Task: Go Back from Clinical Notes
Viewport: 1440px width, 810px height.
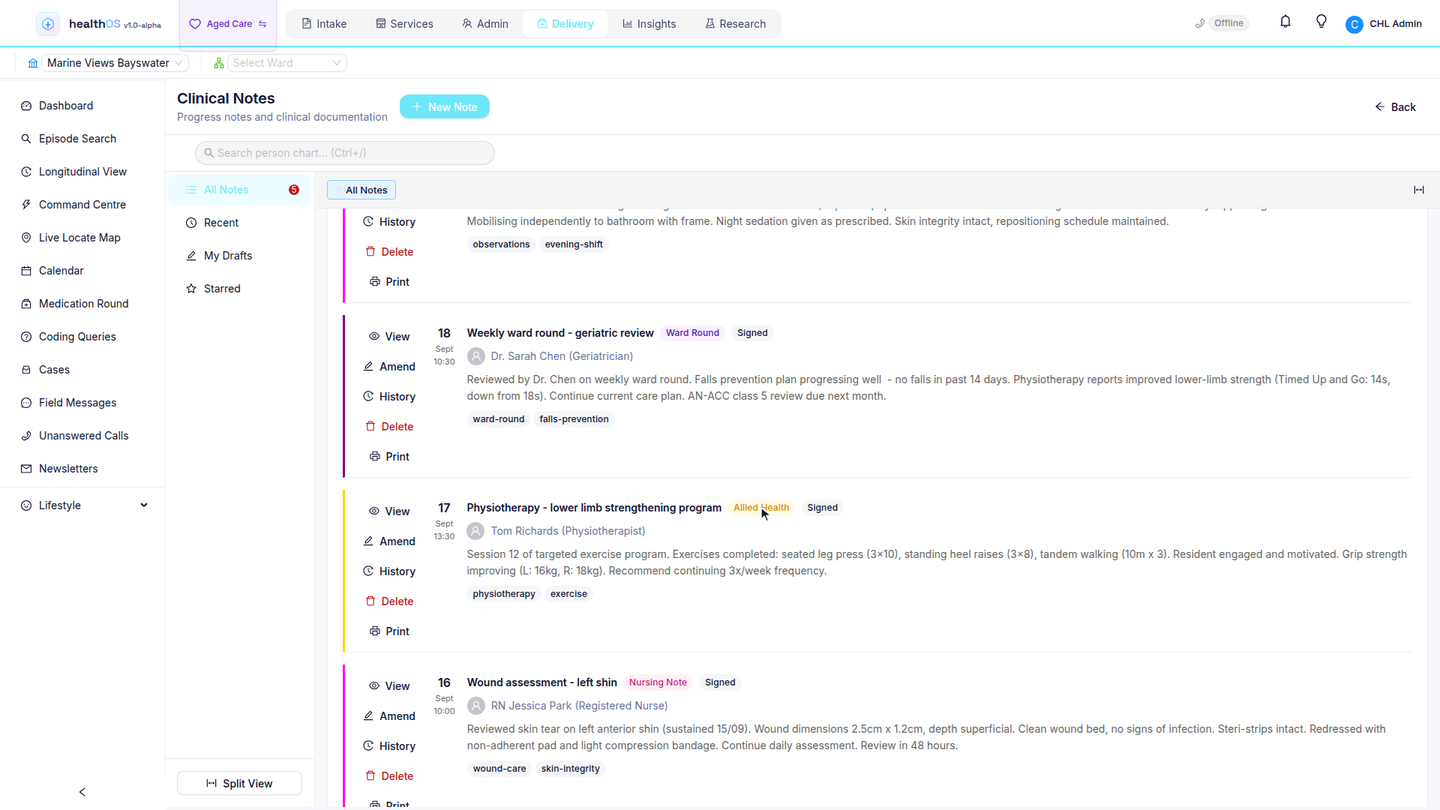Action: coord(1395,107)
